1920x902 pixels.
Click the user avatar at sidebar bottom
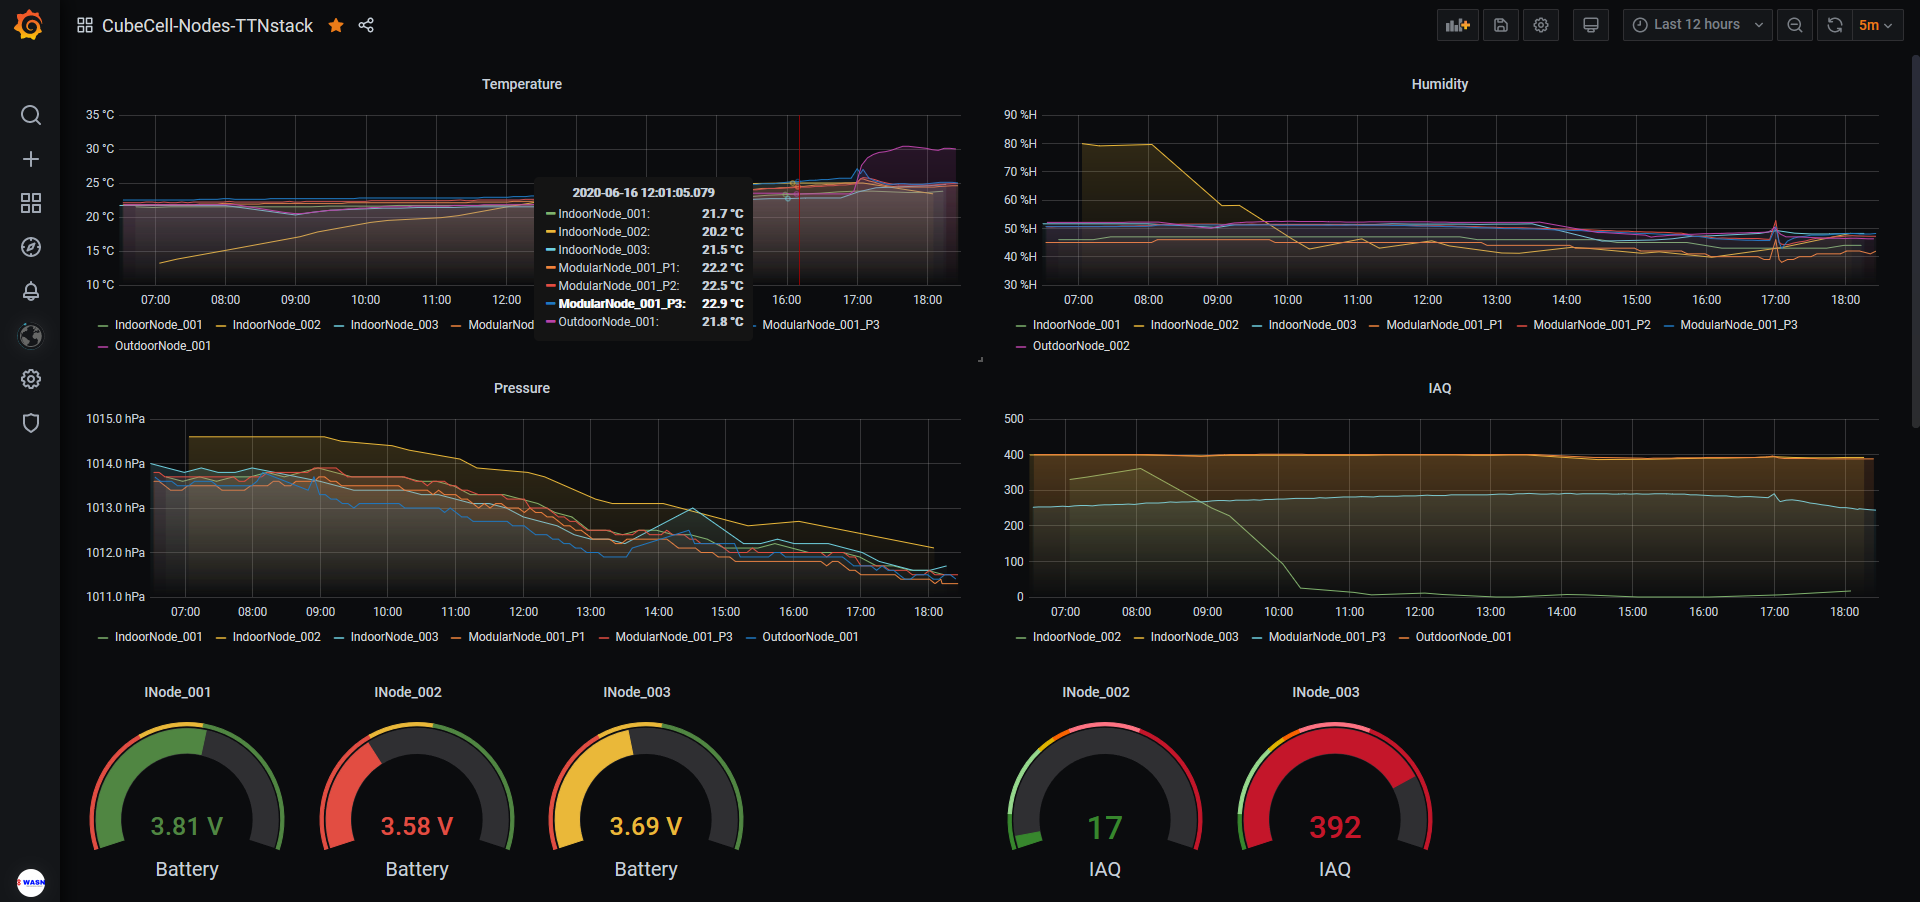31,882
